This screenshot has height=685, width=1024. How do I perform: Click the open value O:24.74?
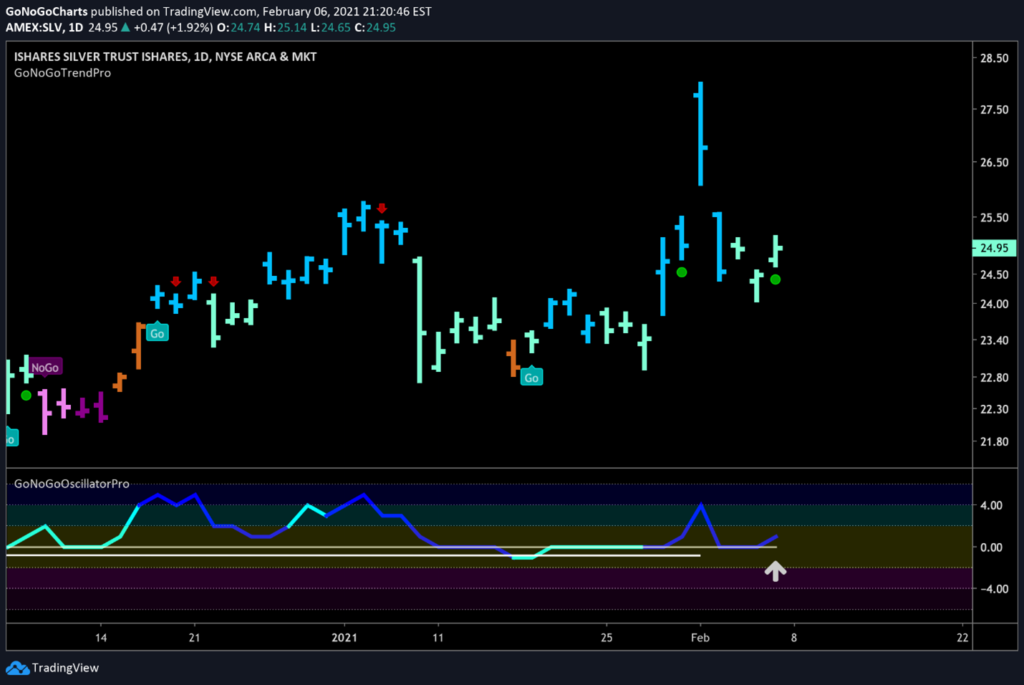tap(238, 27)
